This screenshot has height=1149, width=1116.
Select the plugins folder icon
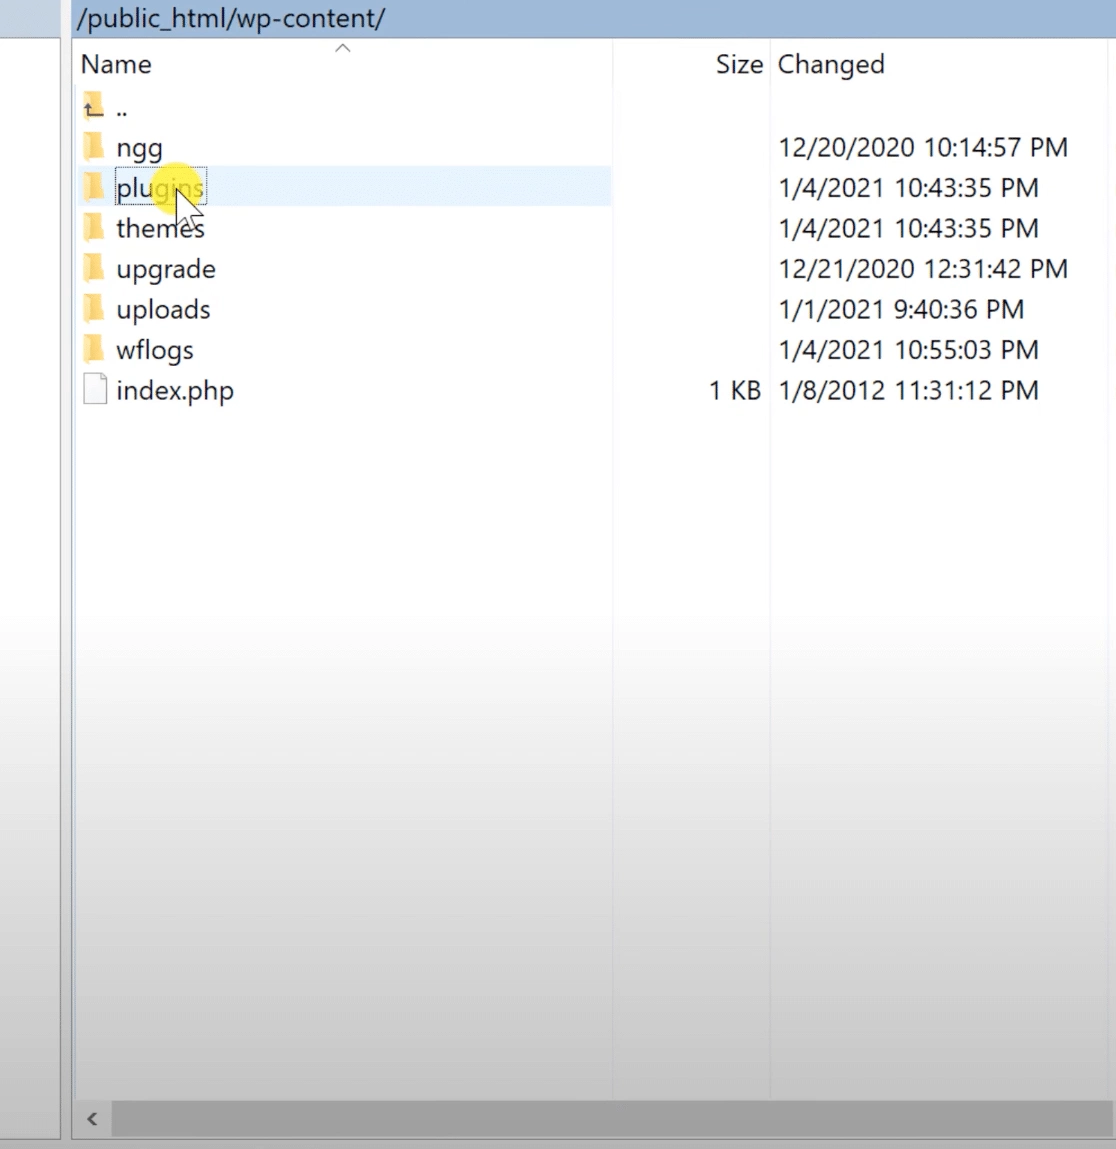(93, 187)
